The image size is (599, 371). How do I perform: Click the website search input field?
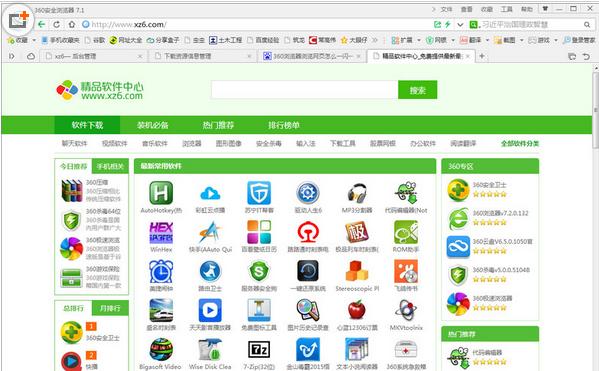[304, 90]
